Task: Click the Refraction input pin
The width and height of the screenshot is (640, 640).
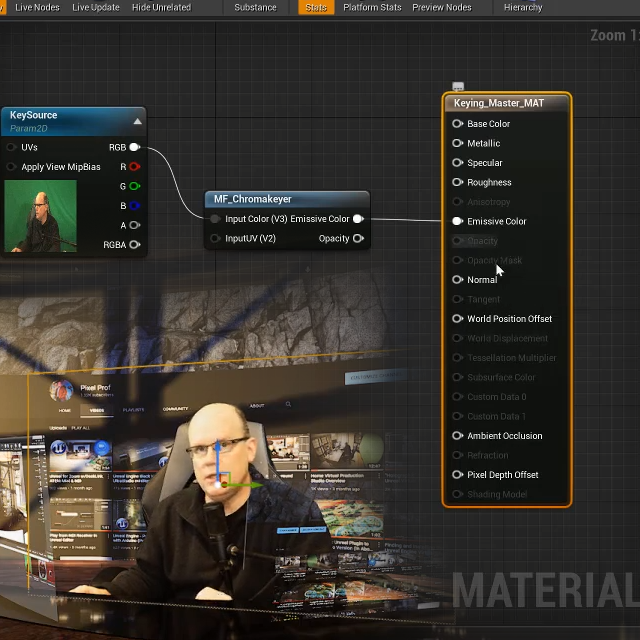Action: (x=458, y=455)
